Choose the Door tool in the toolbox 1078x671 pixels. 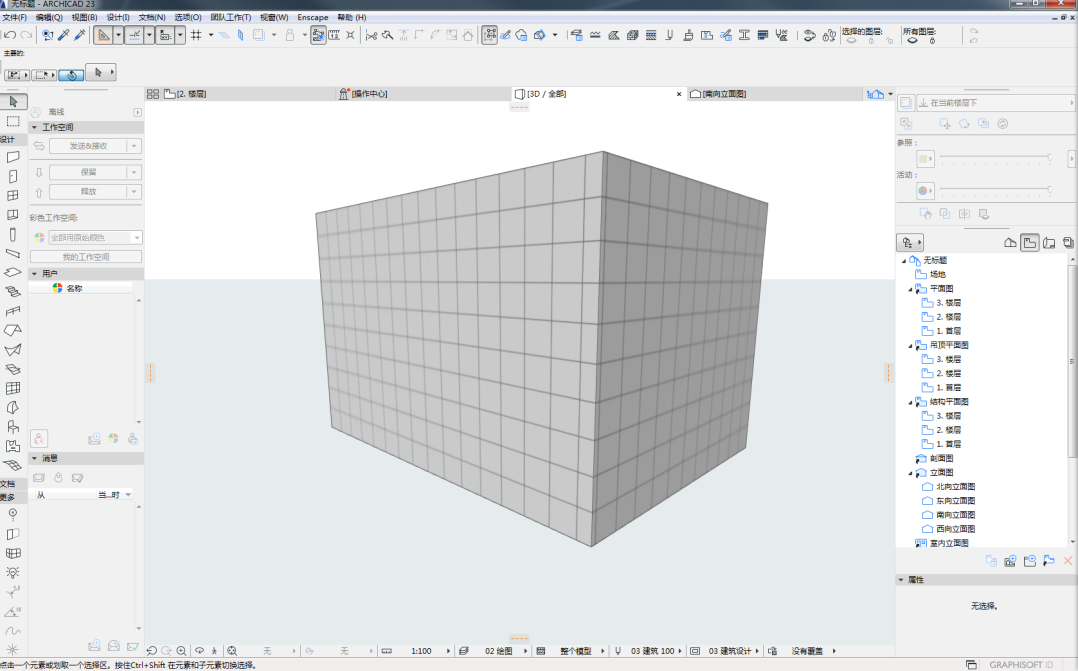pyautogui.click(x=13, y=177)
